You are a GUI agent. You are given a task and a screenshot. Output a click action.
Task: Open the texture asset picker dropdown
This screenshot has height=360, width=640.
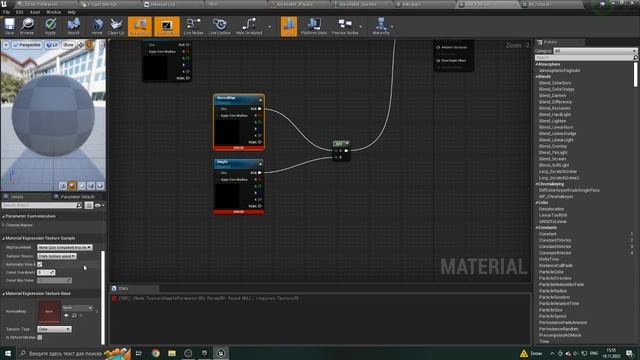click(x=77, y=307)
